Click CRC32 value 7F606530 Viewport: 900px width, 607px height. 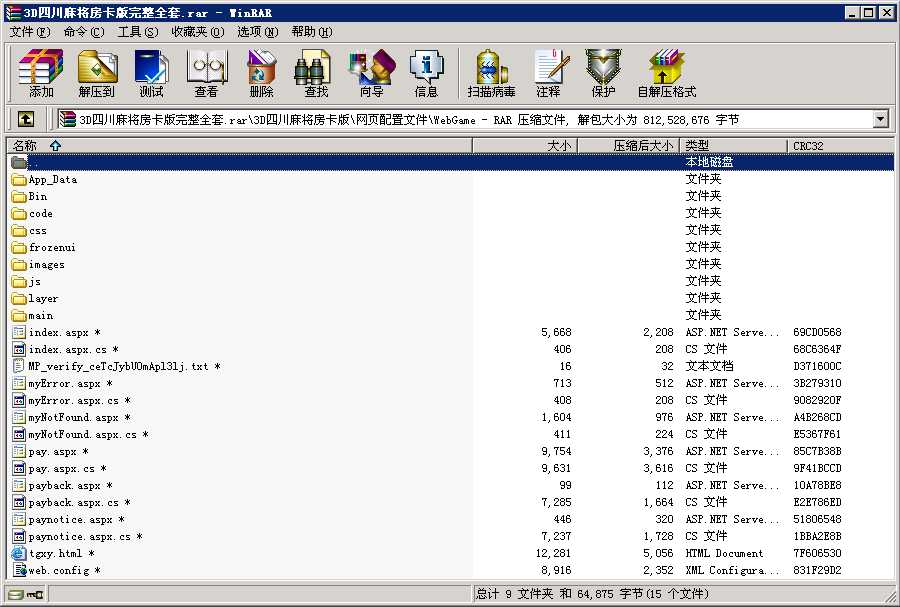coord(817,553)
